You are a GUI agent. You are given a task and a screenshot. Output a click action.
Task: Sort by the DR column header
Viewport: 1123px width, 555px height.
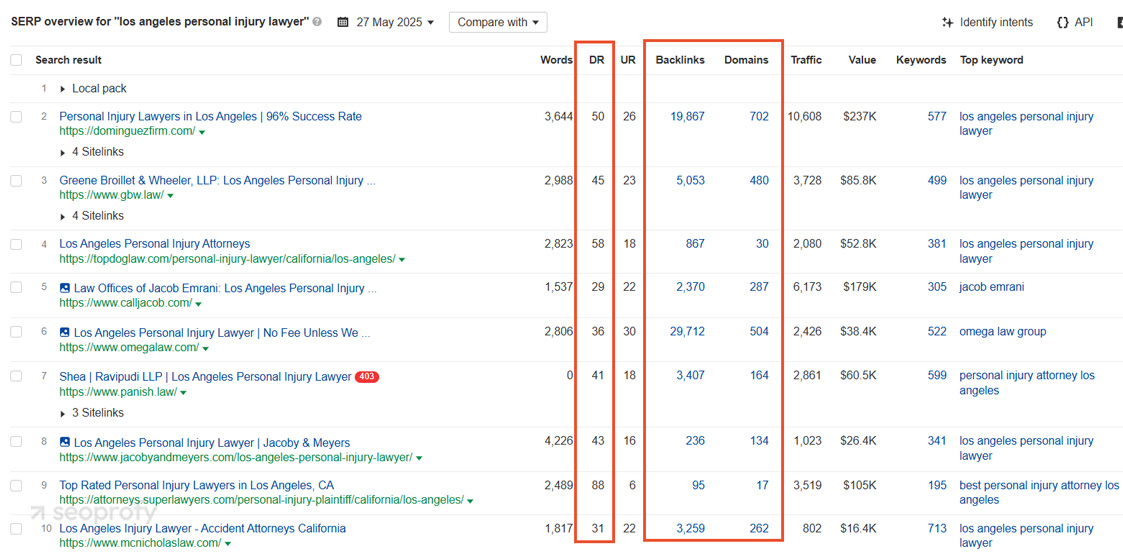(x=597, y=60)
